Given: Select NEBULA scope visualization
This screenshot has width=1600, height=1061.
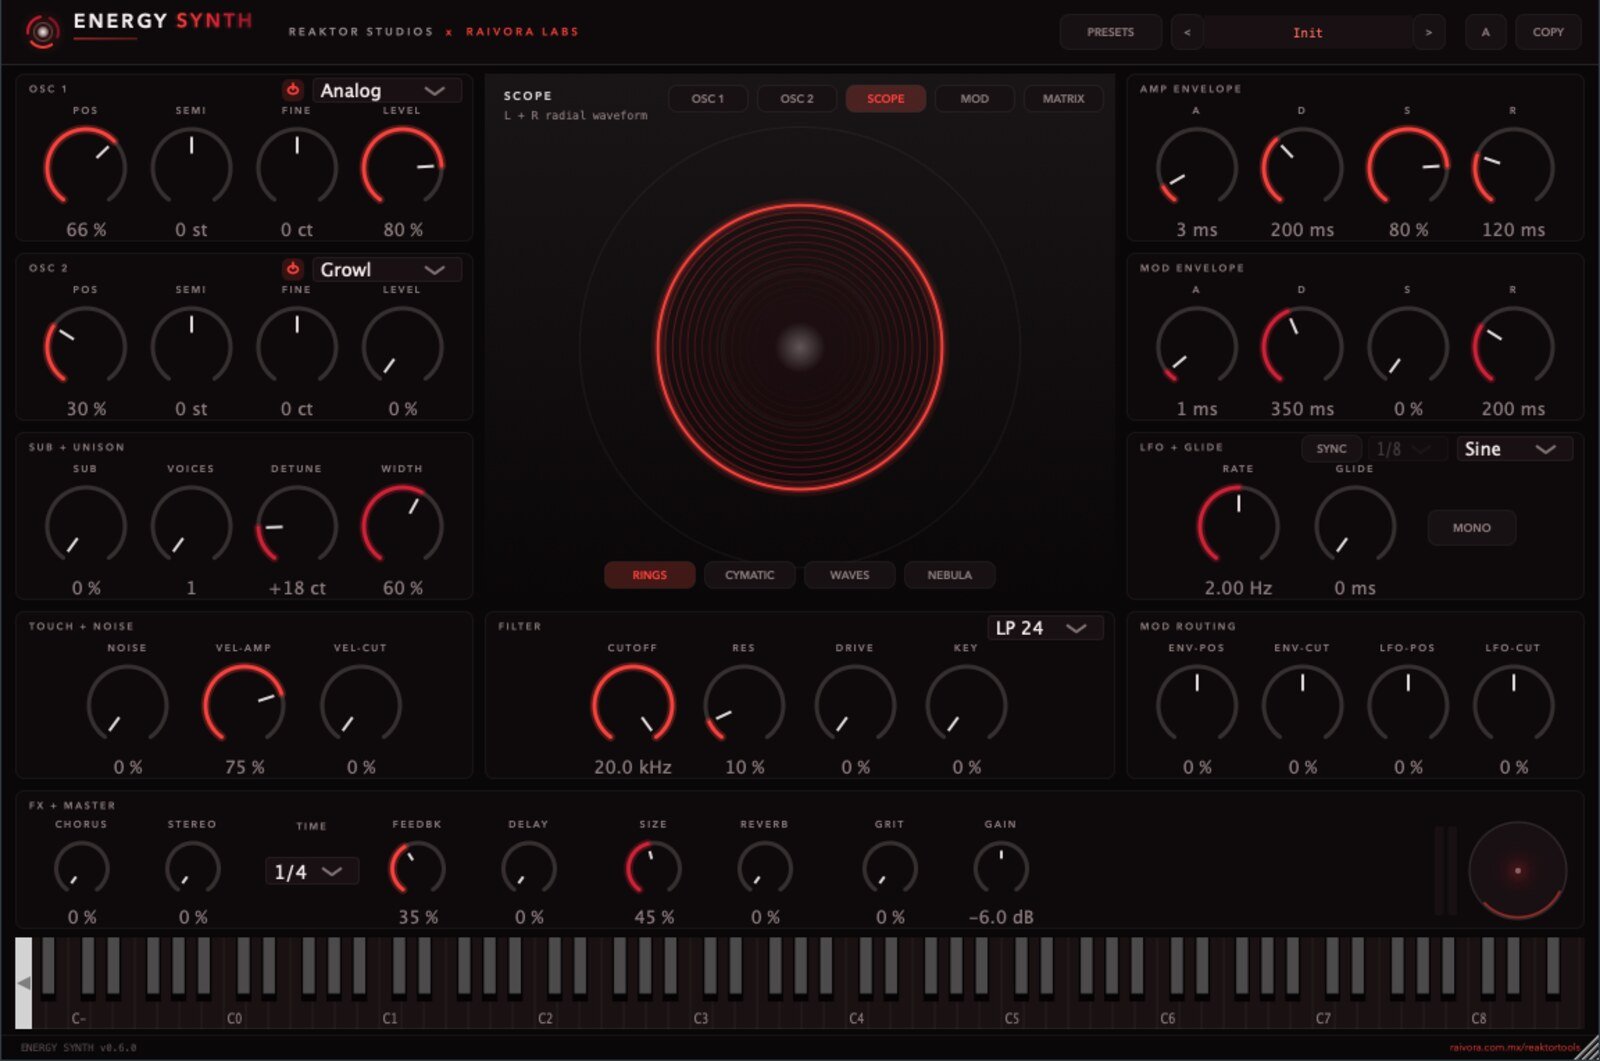Looking at the screenshot, I should [x=949, y=575].
